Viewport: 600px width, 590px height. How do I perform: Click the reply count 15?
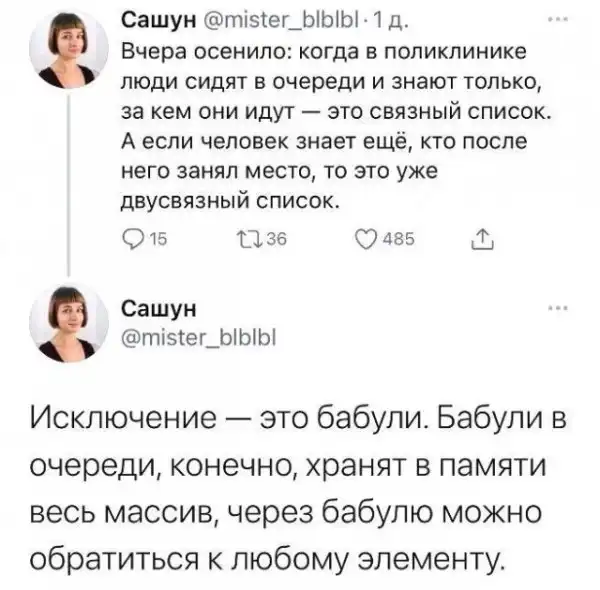coord(144,241)
